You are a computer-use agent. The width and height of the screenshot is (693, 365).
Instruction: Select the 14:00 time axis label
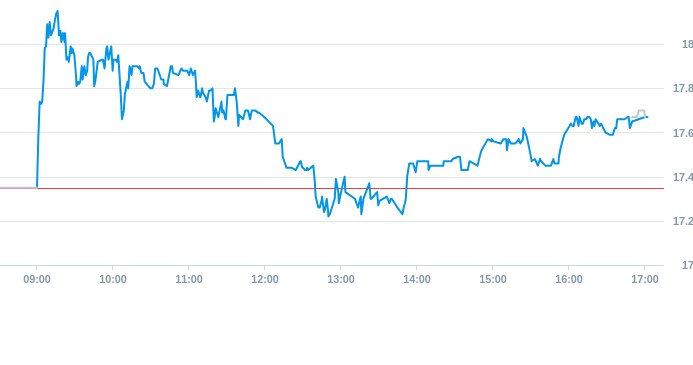coord(417,280)
